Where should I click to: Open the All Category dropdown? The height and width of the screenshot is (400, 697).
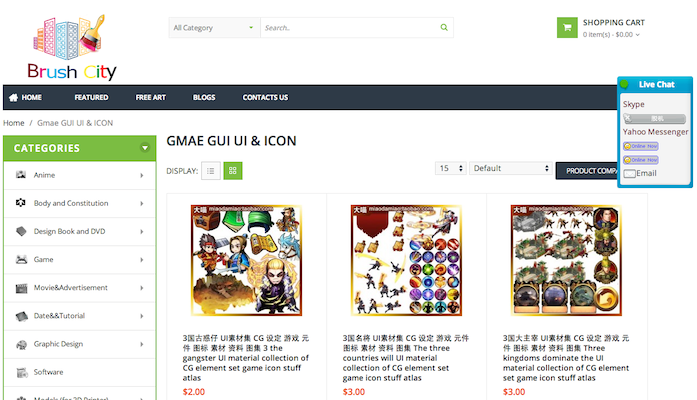tap(214, 28)
